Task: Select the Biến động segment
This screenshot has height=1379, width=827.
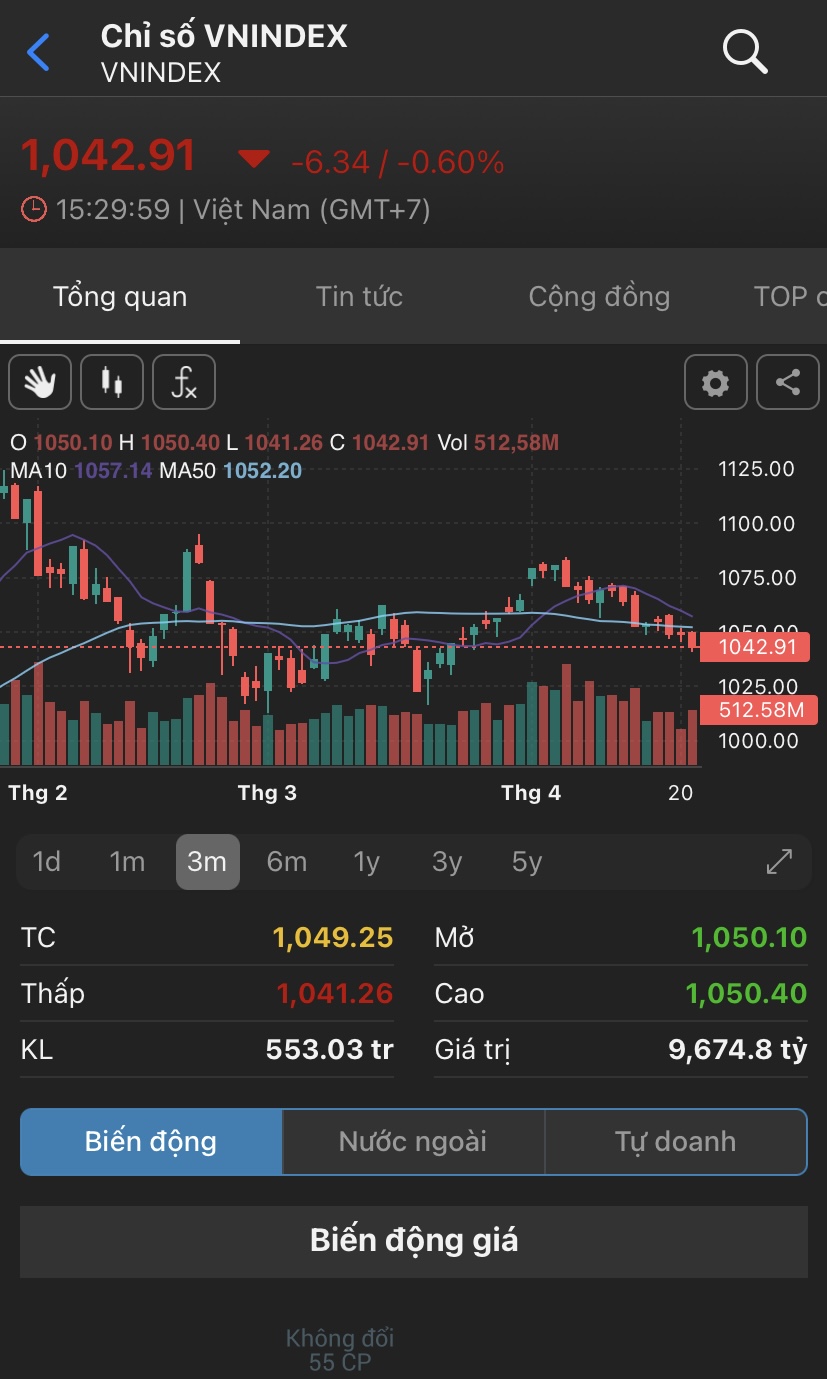Action: click(151, 1141)
